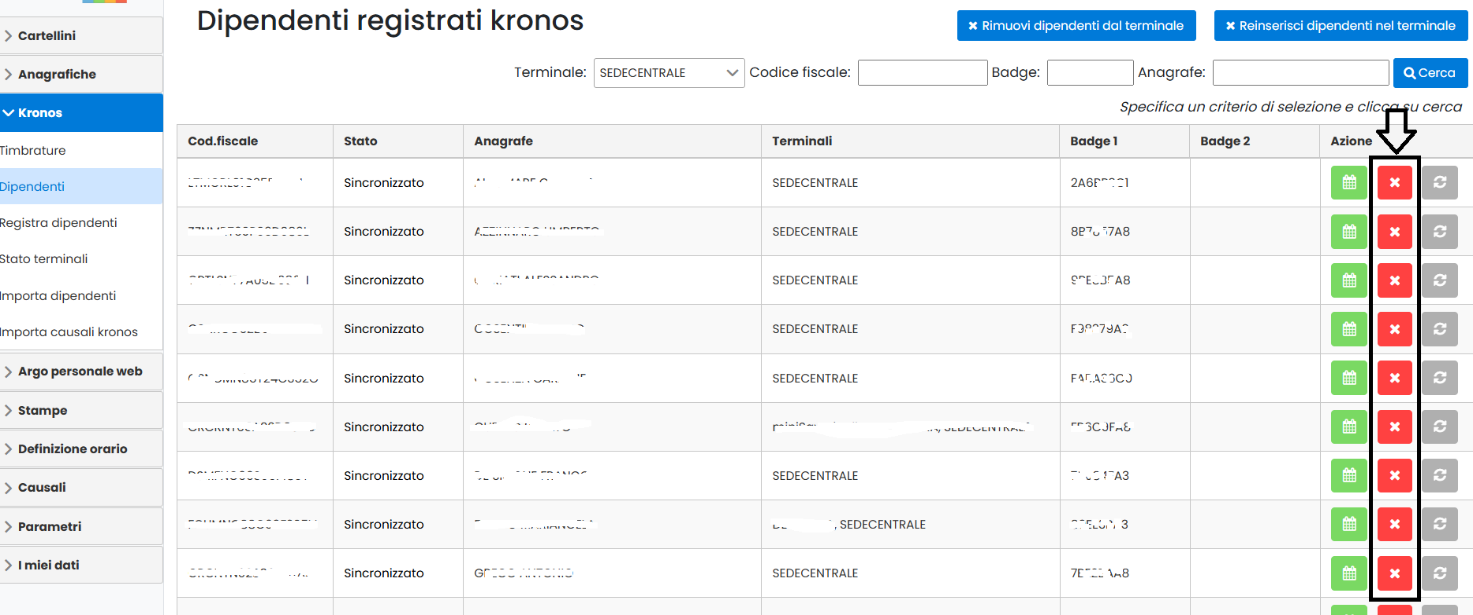The height and width of the screenshot is (615, 1473).
Task: Click red X in badge 2A6 row
Action: pos(1395,183)
